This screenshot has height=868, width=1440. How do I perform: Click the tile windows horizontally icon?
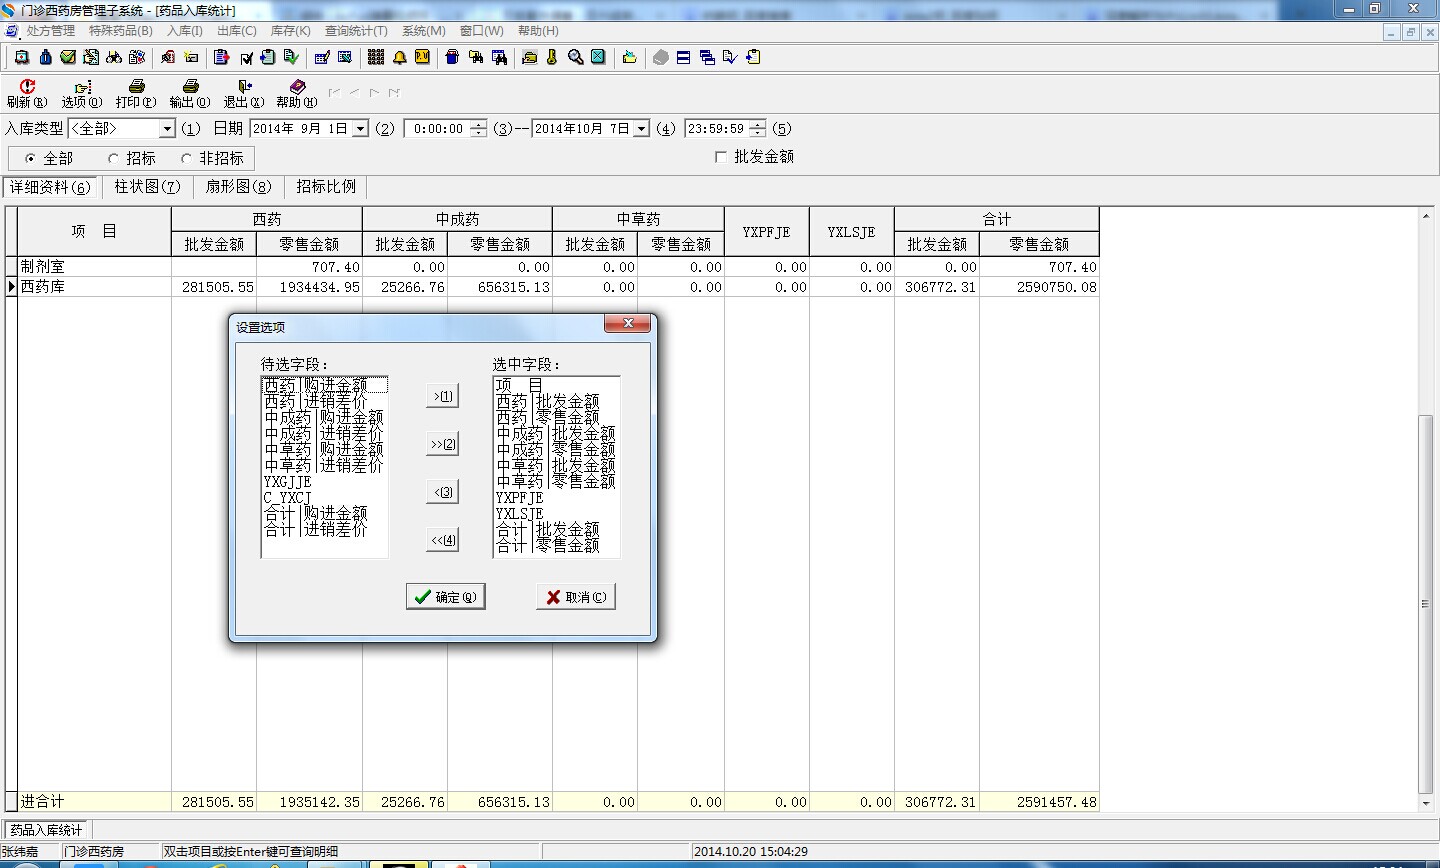pyautogui.click(x=684, y=57)
